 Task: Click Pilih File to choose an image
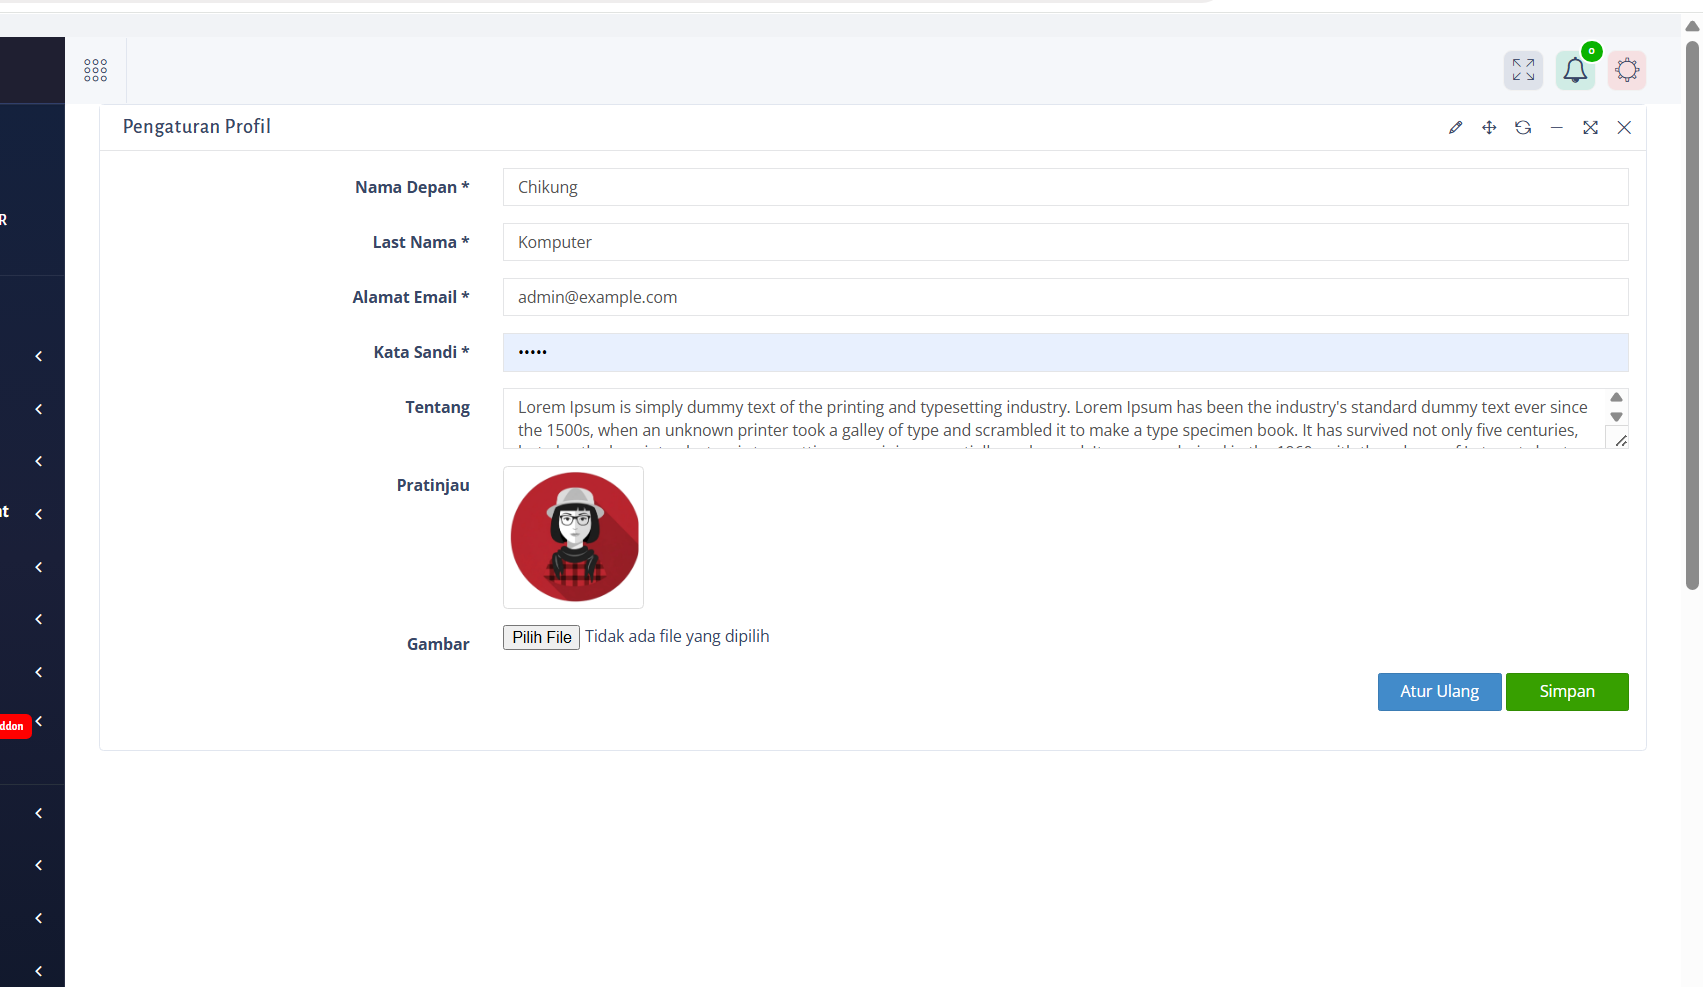click(541, 638)
